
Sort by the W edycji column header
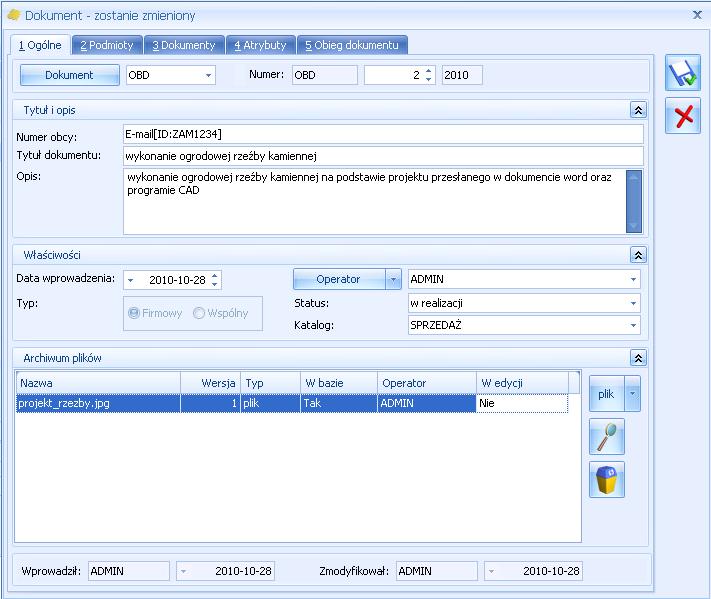[x=522, y=383]
